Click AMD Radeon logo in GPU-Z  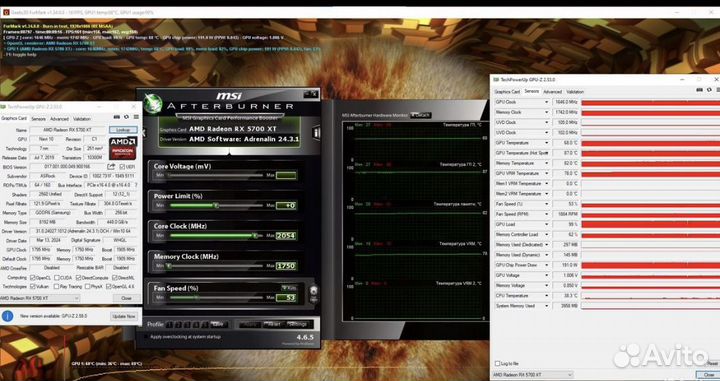pyautogui.click(x=123, y=148)
